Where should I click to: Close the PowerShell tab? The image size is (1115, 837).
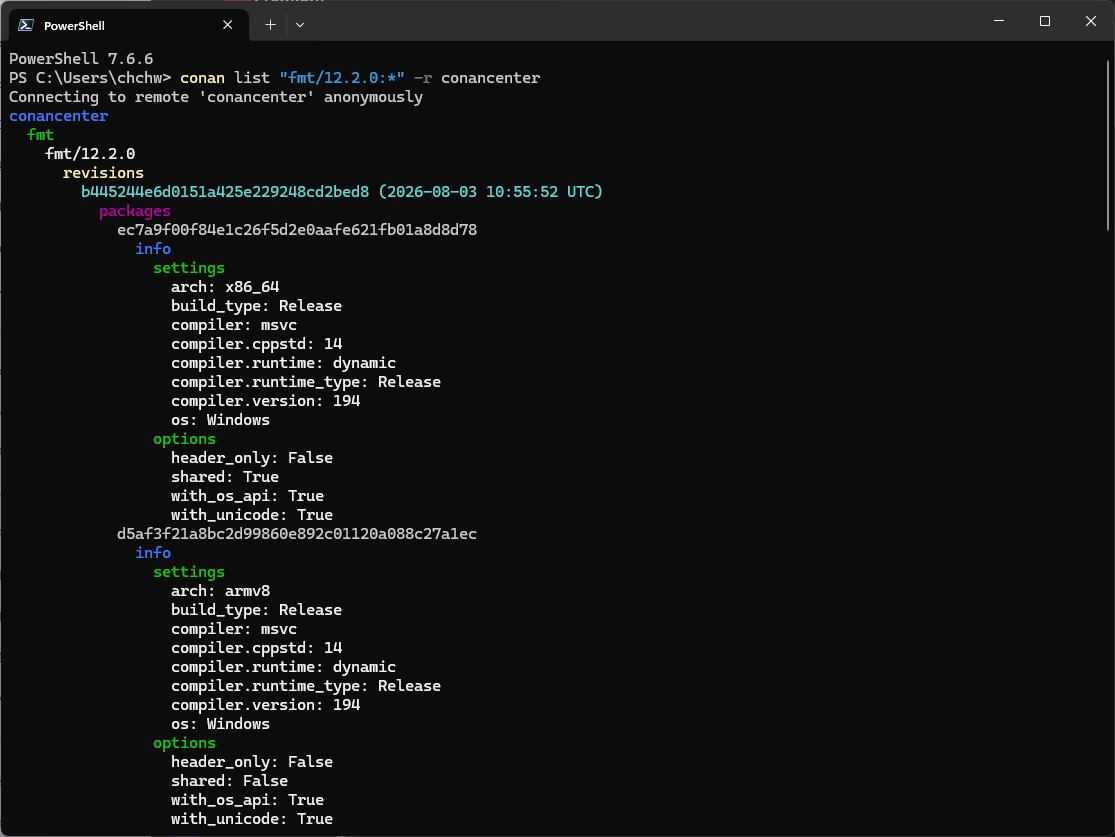pos(228,25)
